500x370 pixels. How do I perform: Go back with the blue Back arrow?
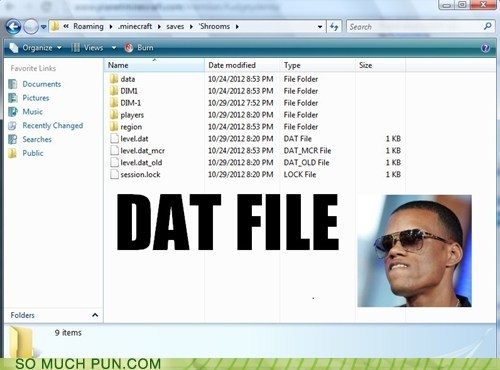tap(13, 27)
